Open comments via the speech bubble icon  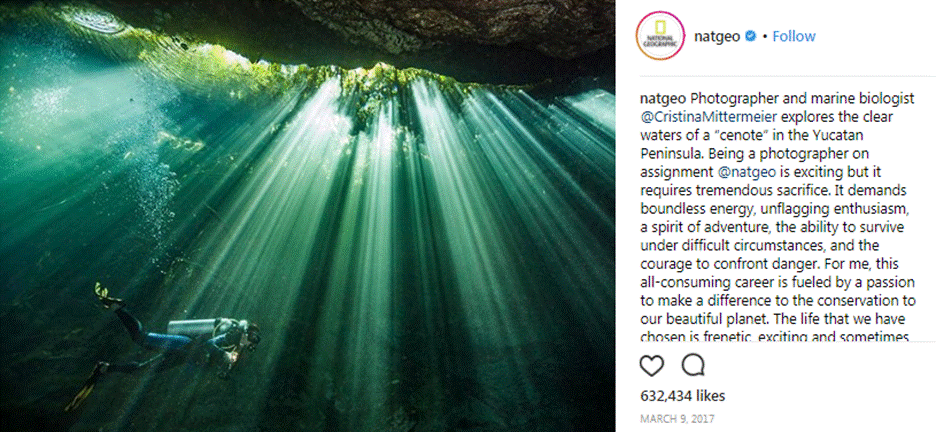tap(692, 365)
